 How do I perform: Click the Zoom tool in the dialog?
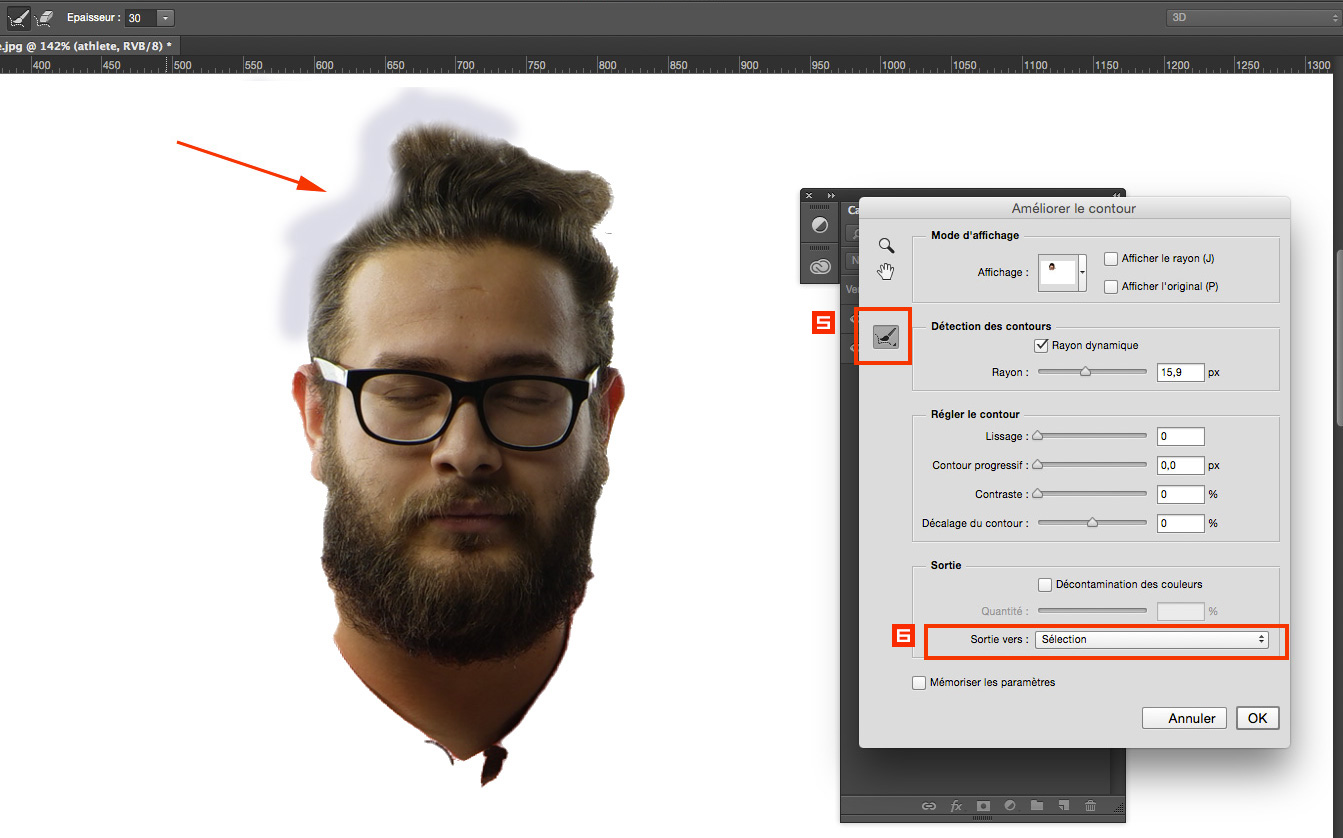tap(885, 246)
